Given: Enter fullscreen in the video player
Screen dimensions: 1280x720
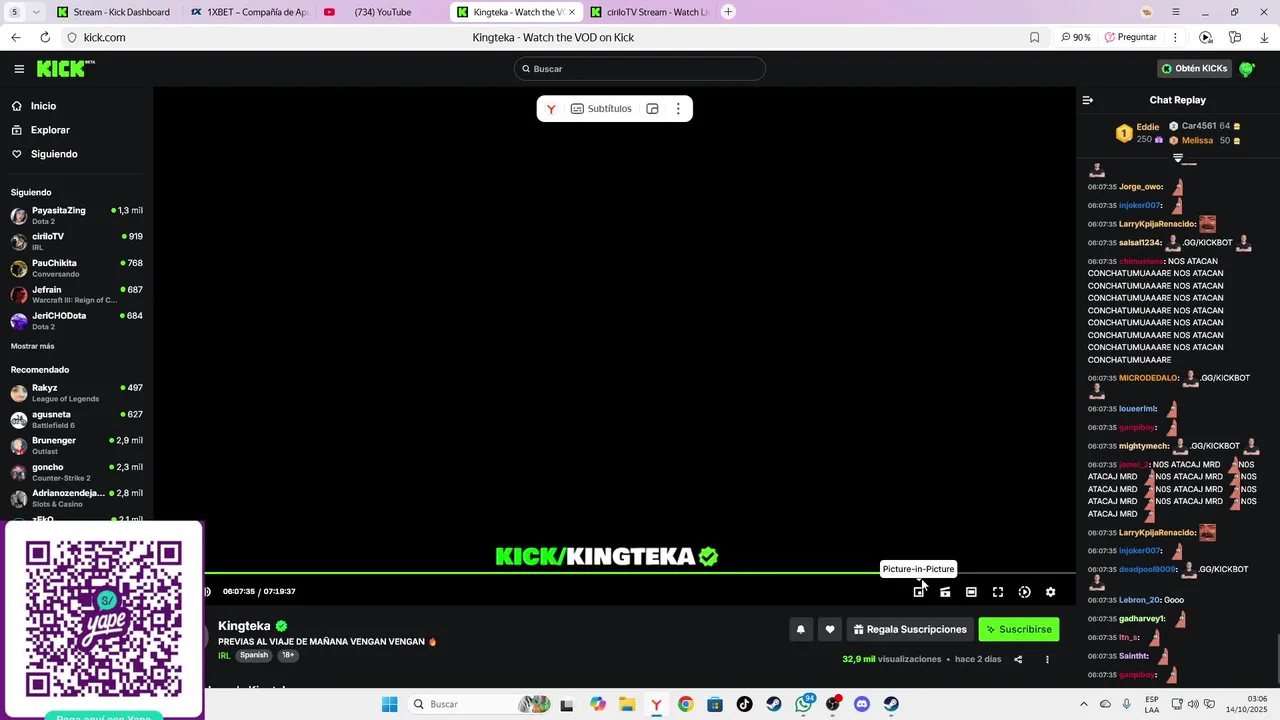Looking at the screenshot, I should (998, 592).
